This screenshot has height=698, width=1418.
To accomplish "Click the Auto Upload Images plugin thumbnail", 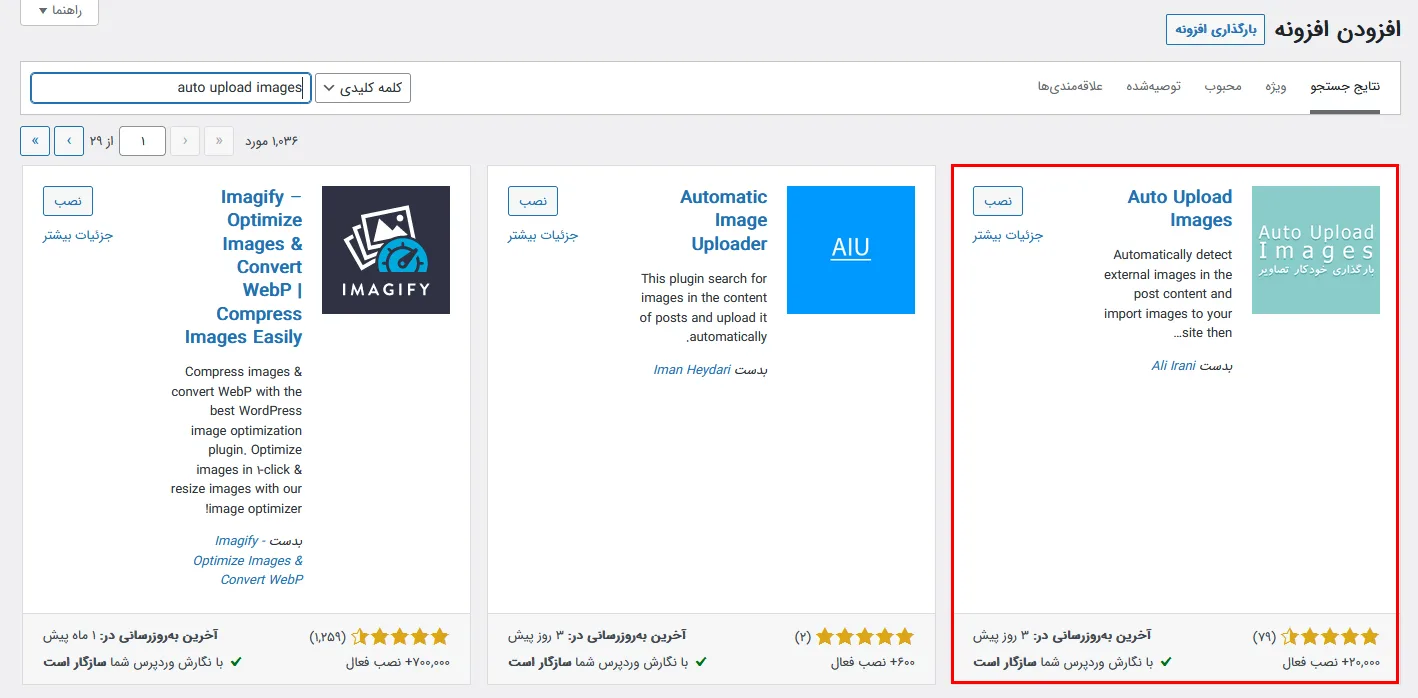I will (x=1315, y=250).
